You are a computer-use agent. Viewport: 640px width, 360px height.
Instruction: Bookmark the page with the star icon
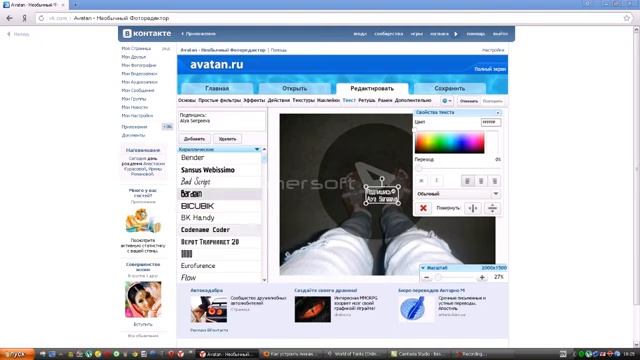627,18
